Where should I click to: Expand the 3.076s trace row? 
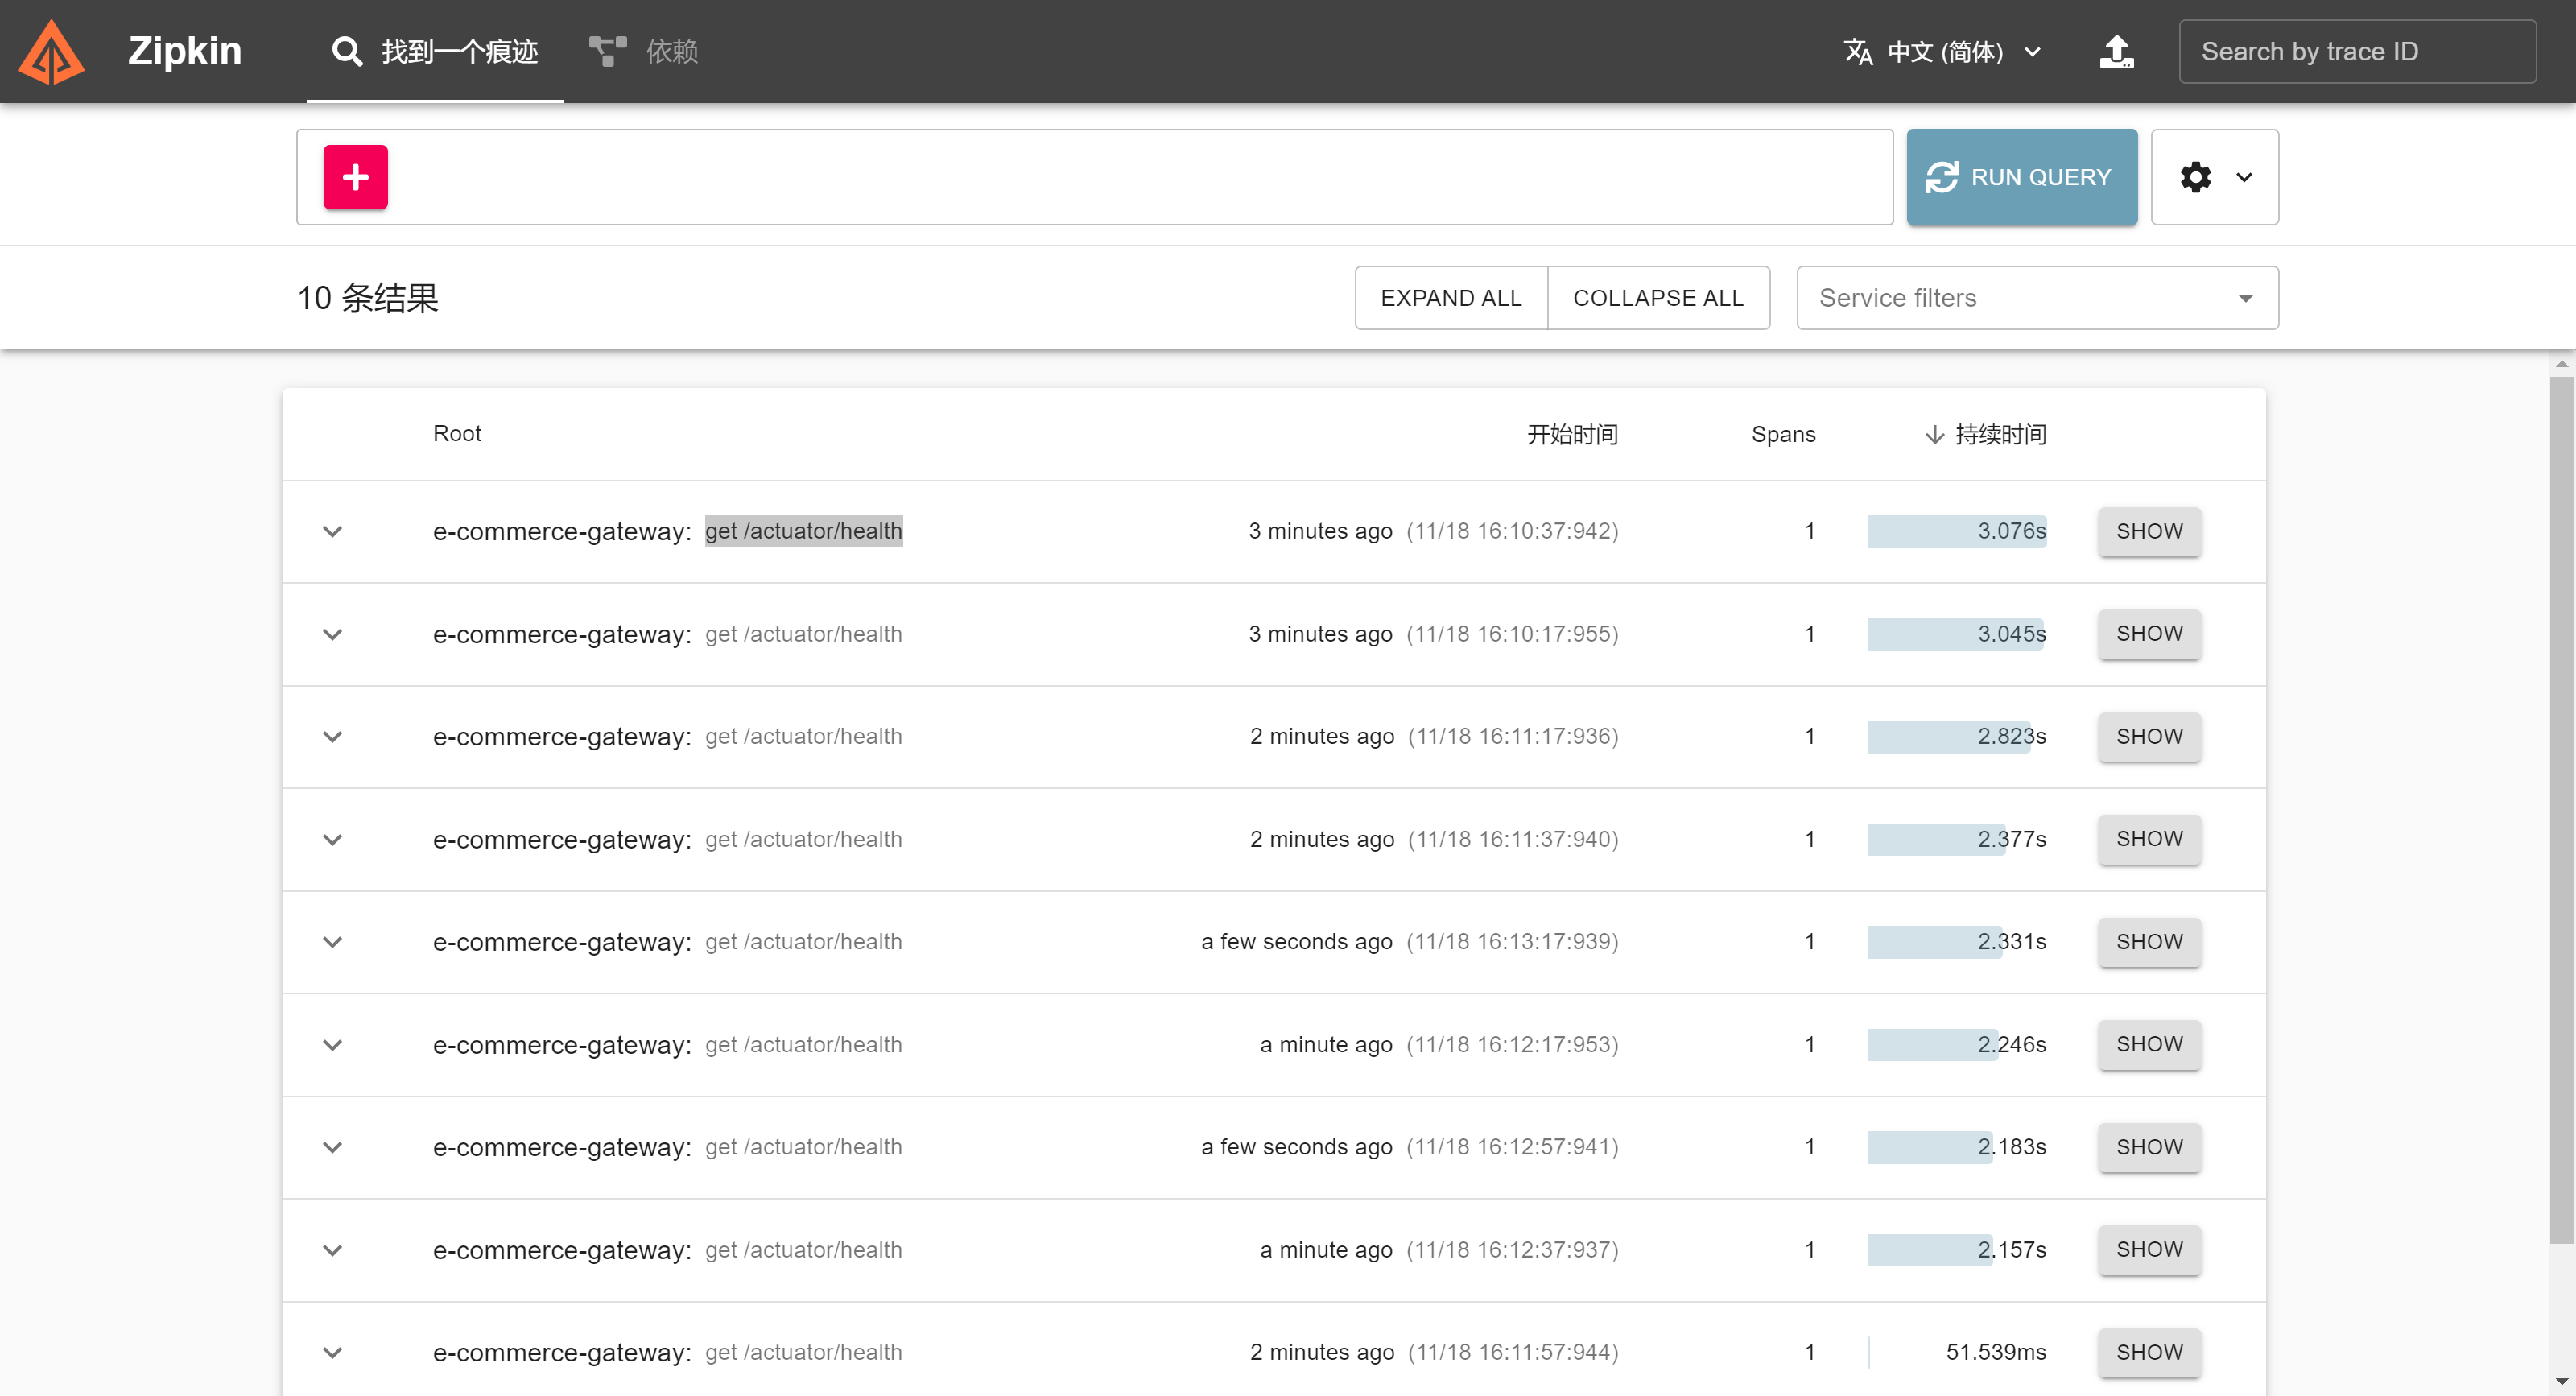(x=333, y=531)
